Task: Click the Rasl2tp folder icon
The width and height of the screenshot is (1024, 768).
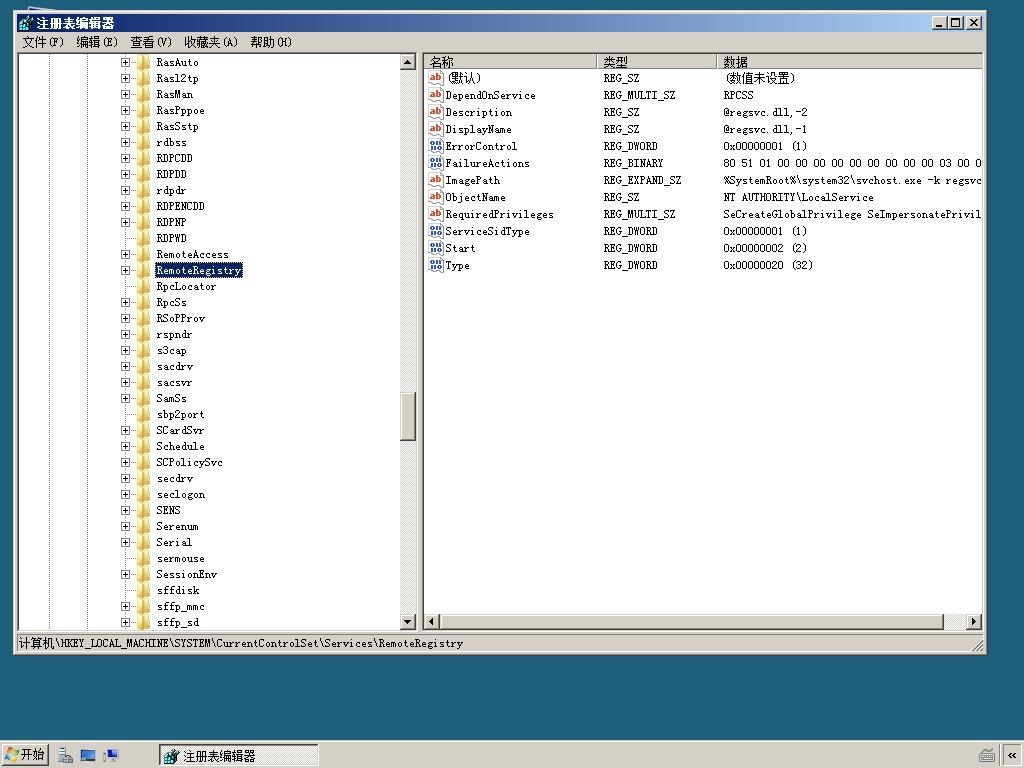Action: pos(144,78)
